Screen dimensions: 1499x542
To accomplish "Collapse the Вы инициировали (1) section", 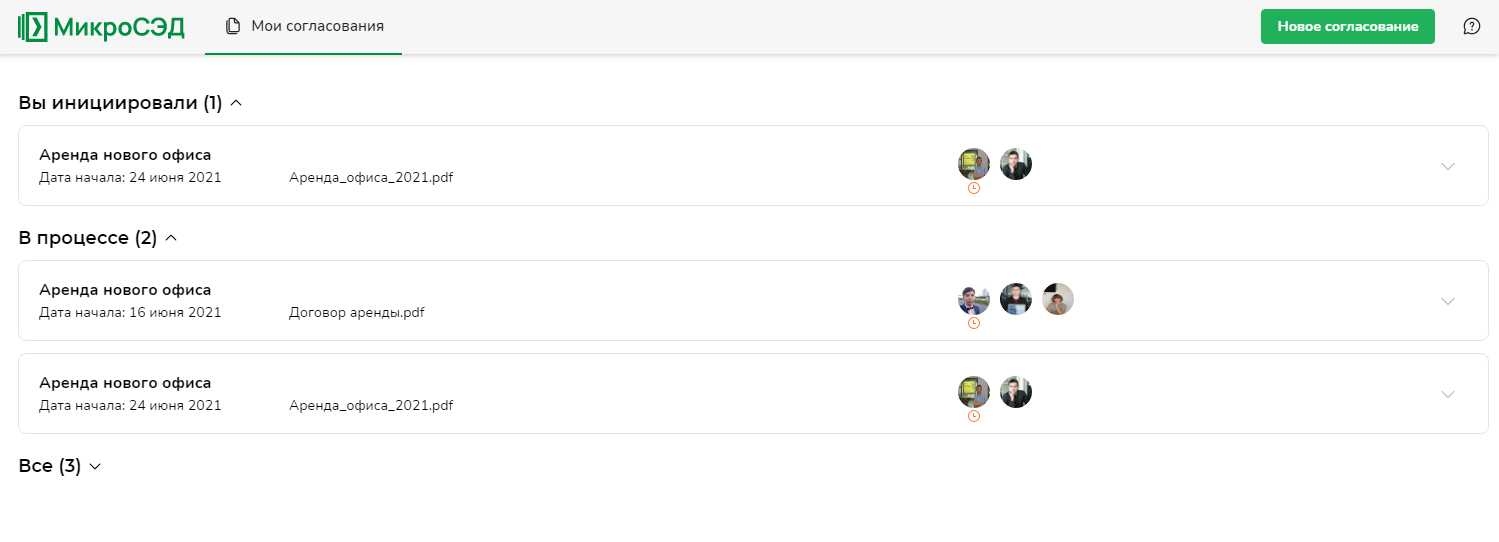I will (236, 103).
